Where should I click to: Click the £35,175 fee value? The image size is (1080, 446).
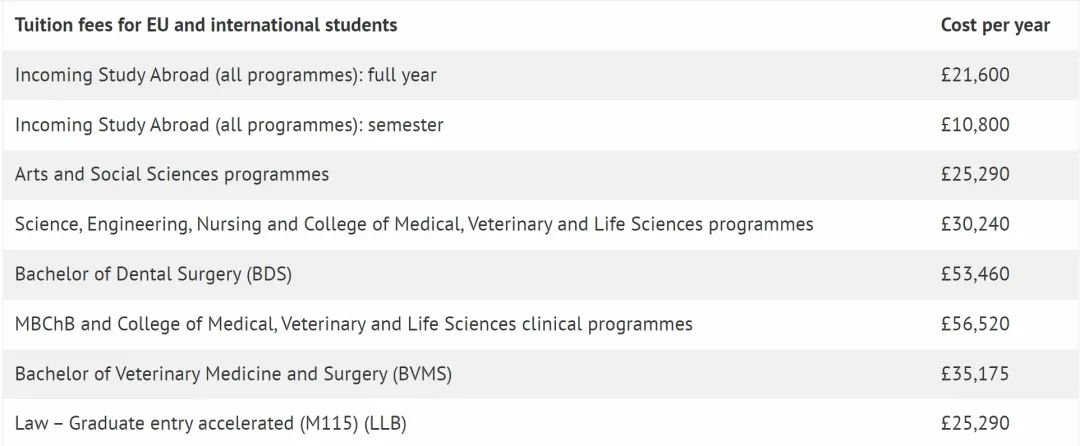[x=975, y=374]
